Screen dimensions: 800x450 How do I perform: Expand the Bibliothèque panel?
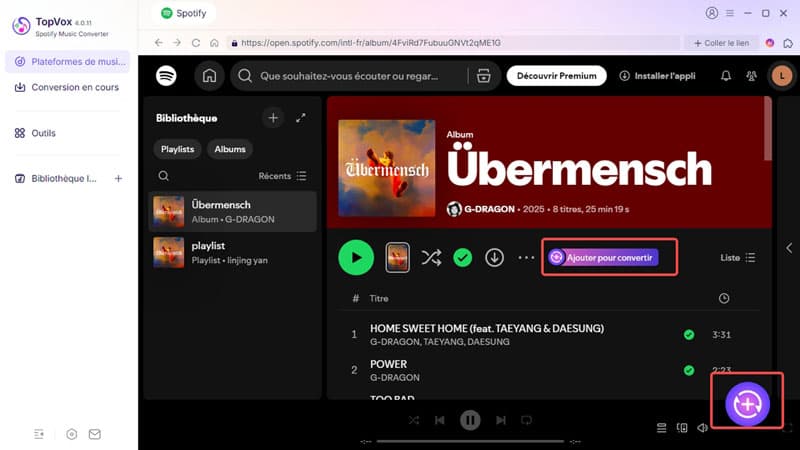301,118
